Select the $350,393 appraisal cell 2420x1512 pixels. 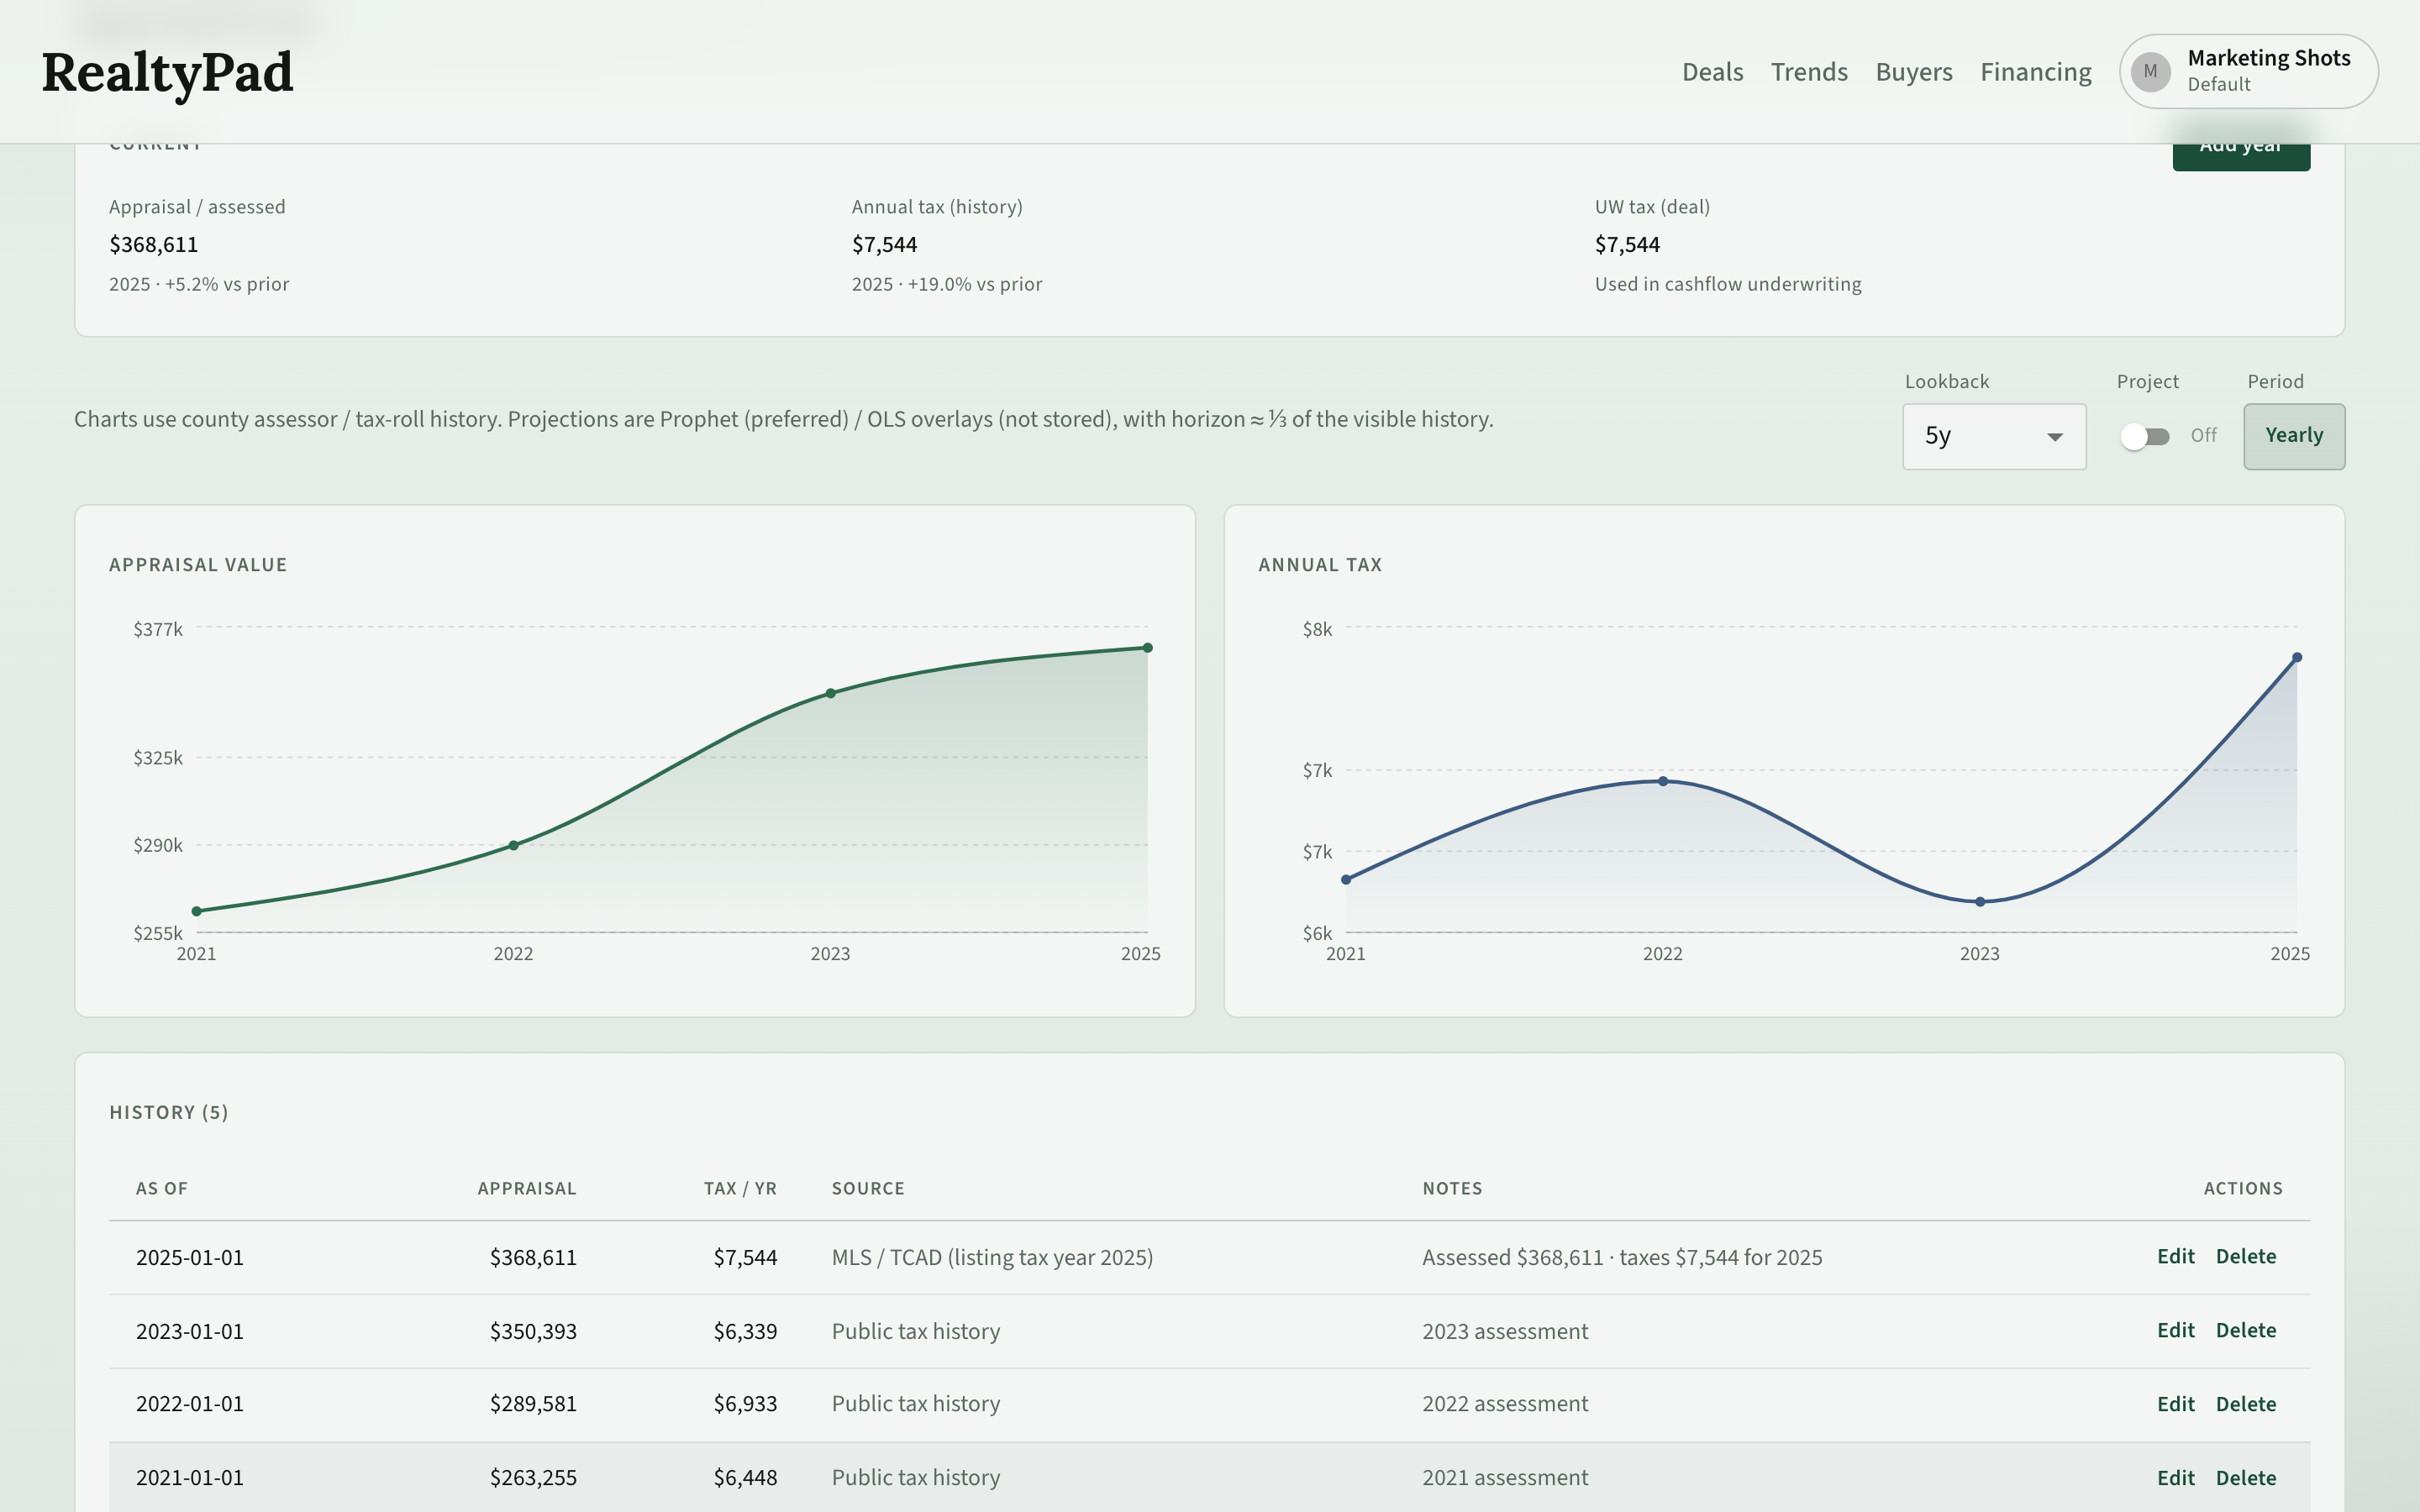(x=533, y=1332)
